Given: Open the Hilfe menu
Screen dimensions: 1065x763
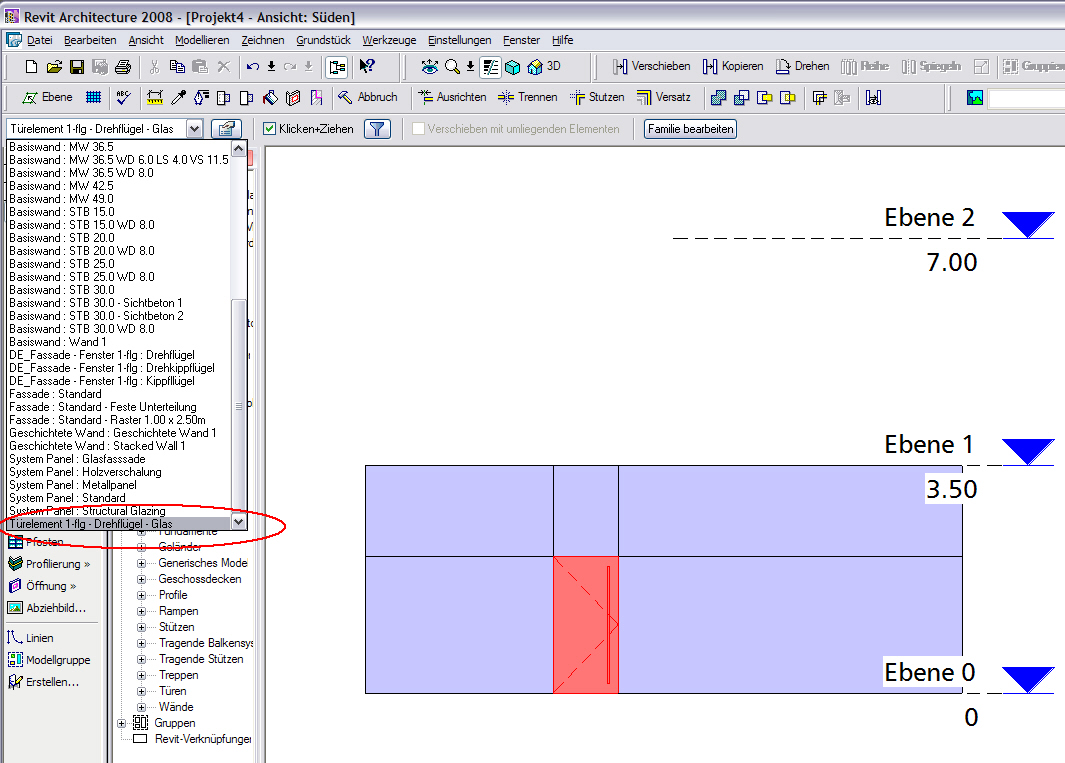Looking at the screenshot, I should (562, 40).
